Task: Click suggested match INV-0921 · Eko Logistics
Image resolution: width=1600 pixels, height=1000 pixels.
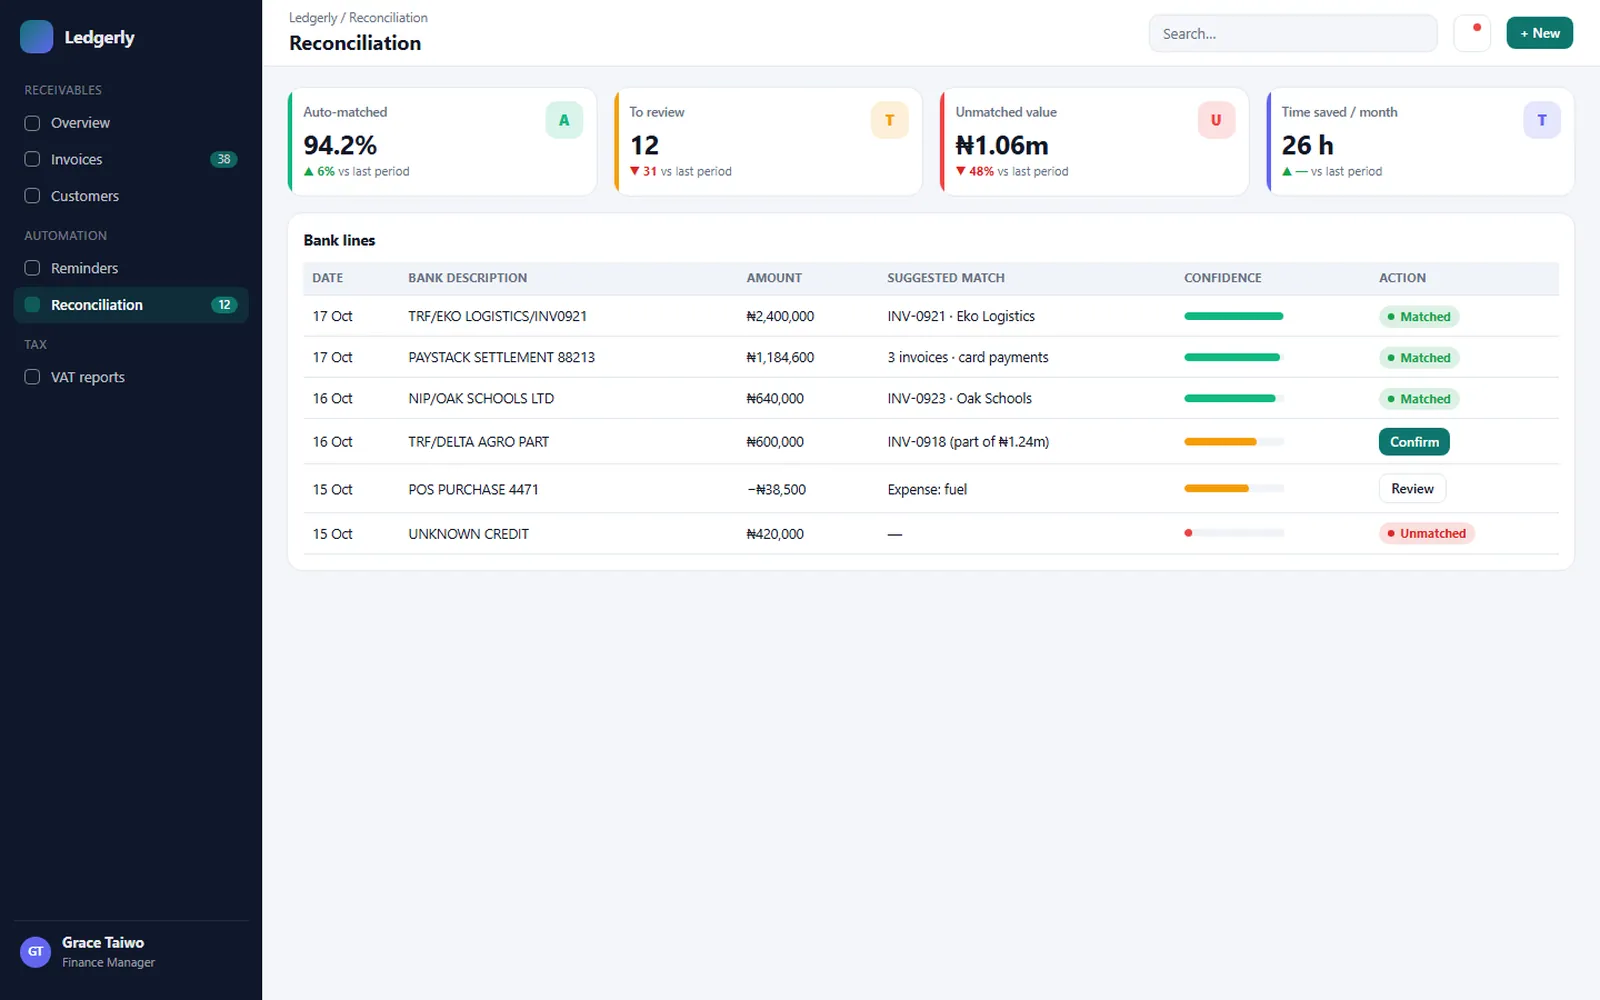Action: point(961,316)
